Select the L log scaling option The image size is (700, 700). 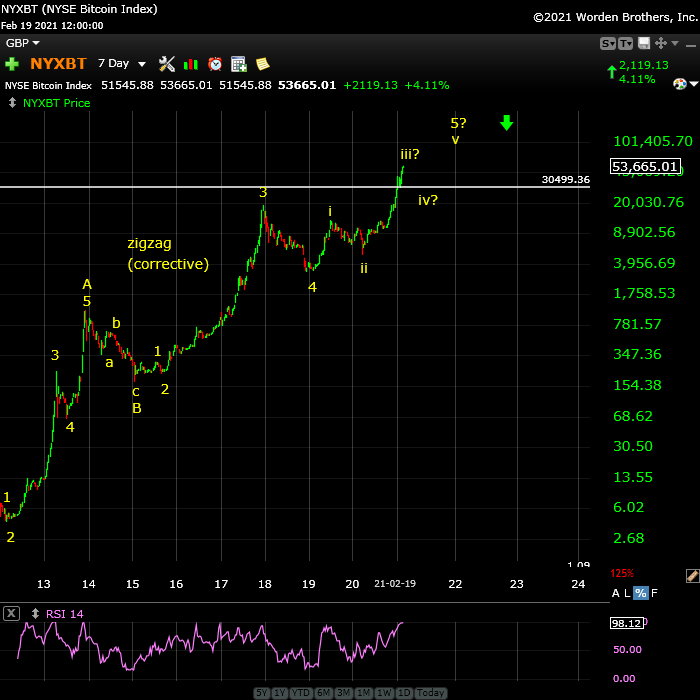point(627,593)
